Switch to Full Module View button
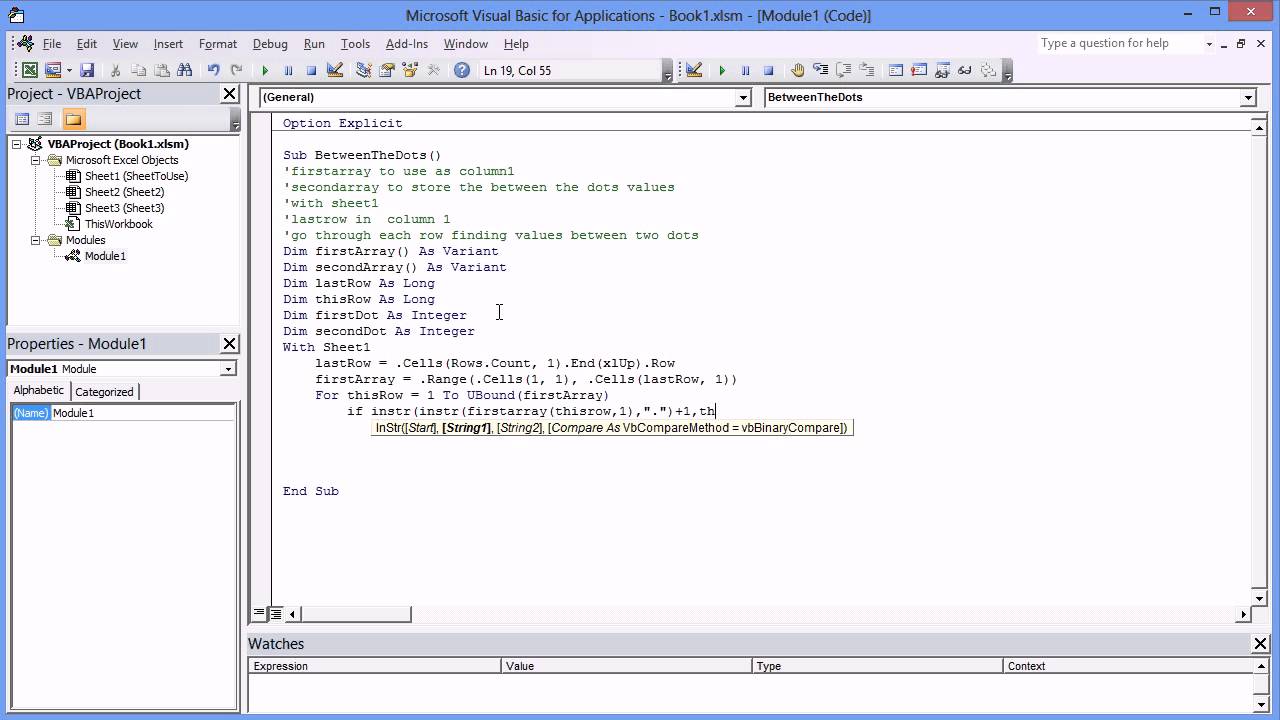This screenshot has height=720, width=1280. point(276,613)
